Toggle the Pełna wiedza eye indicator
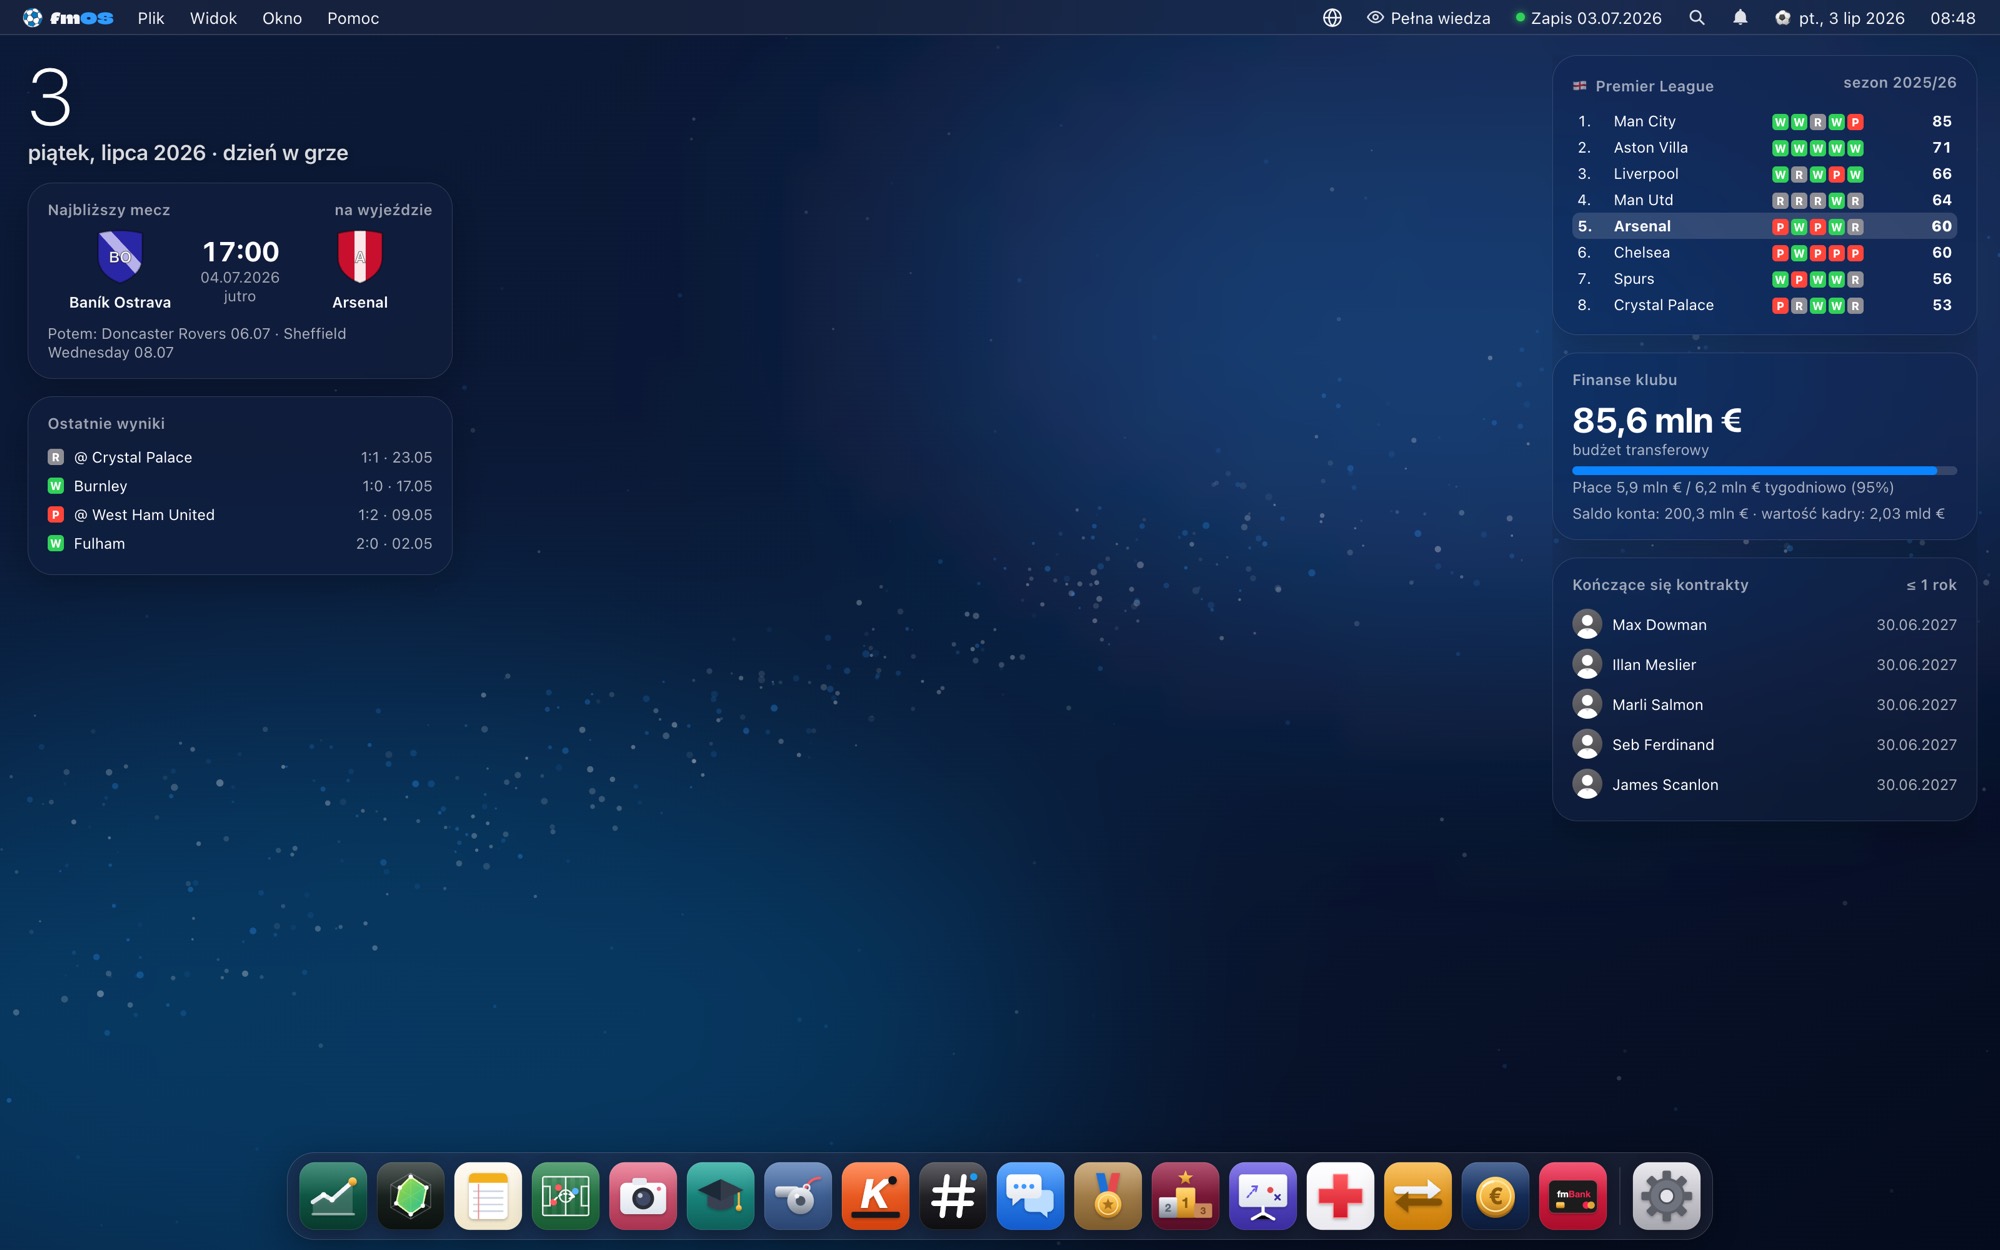This screenshot has height=1250, width=2000. point(1428,18)
